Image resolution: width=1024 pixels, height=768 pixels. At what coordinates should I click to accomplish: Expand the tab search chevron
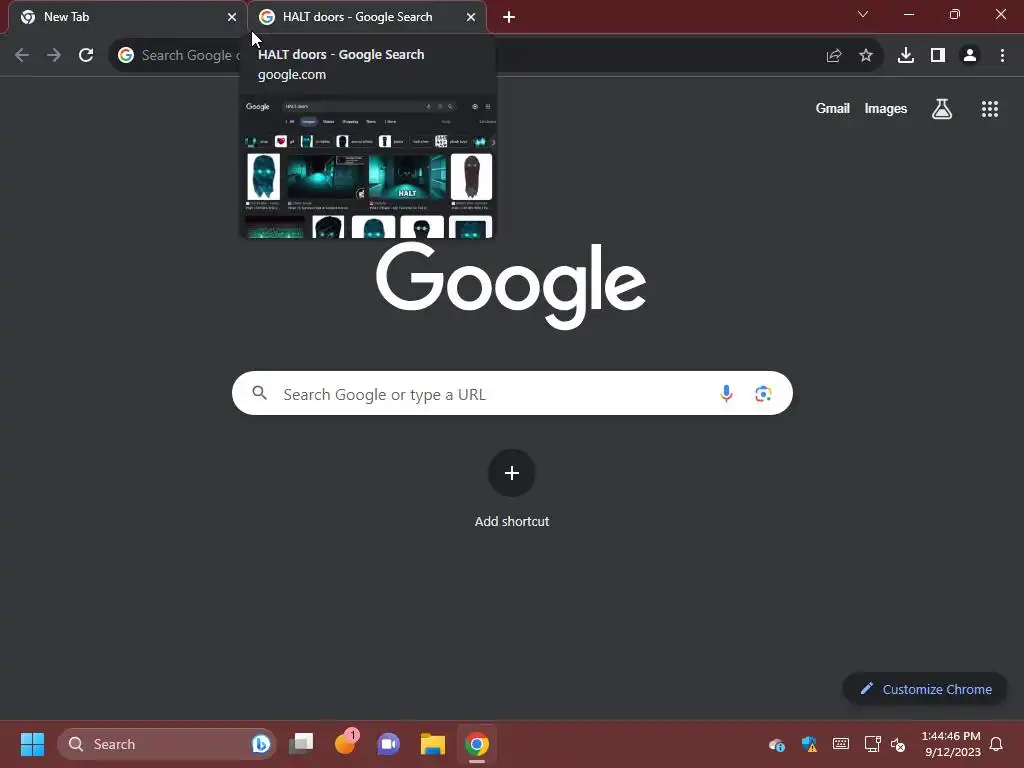point(863,14)
